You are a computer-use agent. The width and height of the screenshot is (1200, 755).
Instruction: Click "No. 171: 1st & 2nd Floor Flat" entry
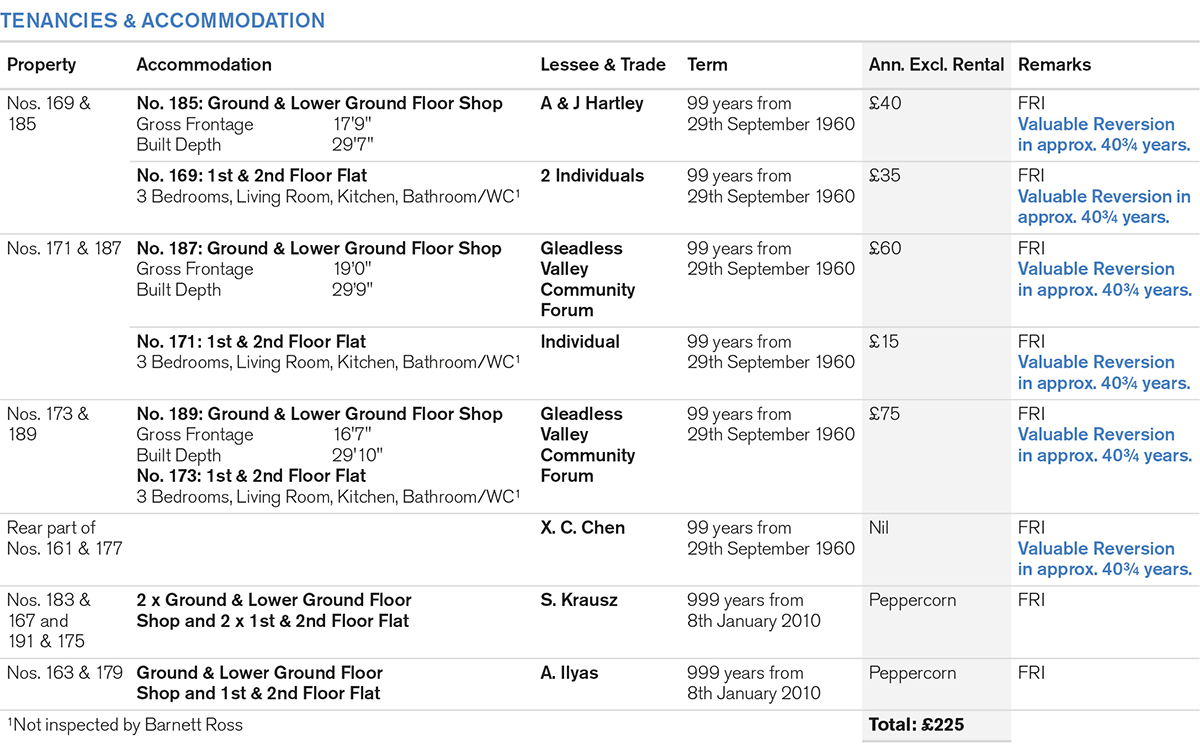pos(251,342)
